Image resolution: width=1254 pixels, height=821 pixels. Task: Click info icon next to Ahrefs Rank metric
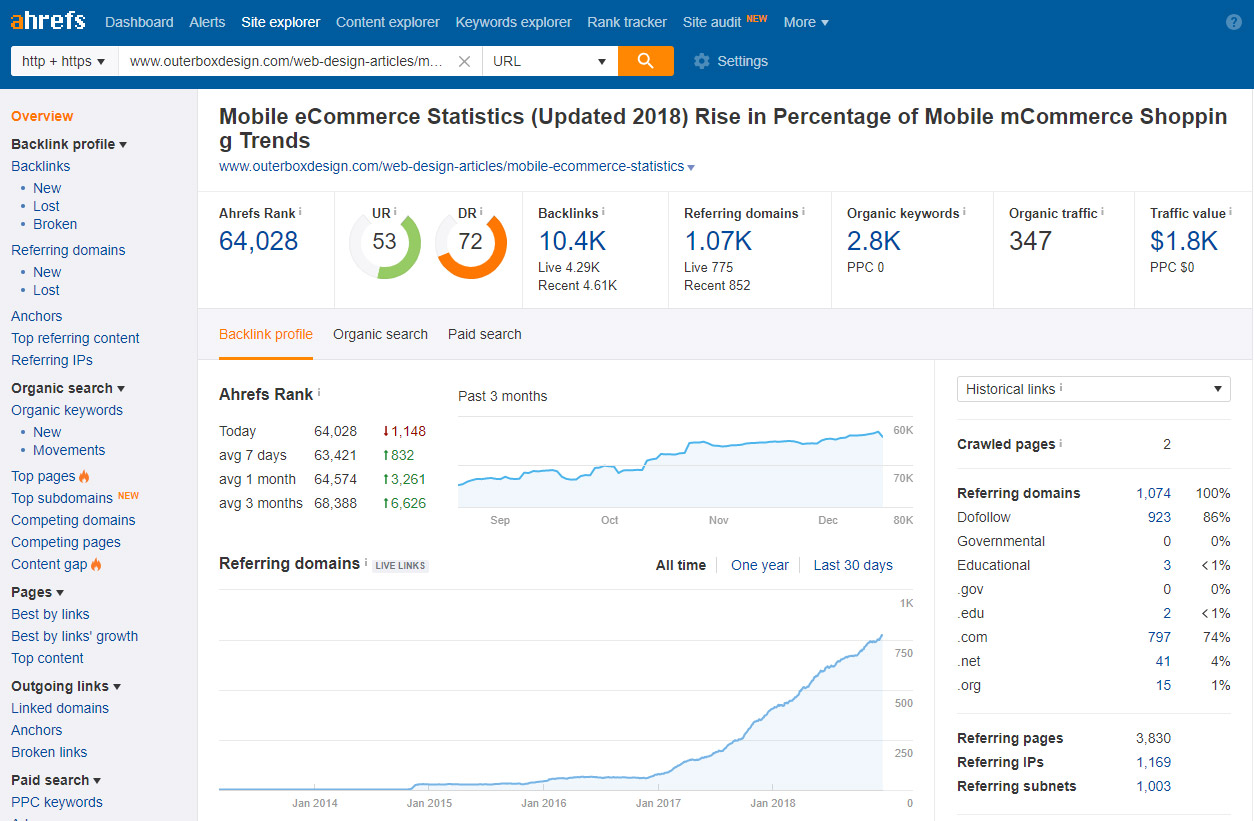pos(300,212)
